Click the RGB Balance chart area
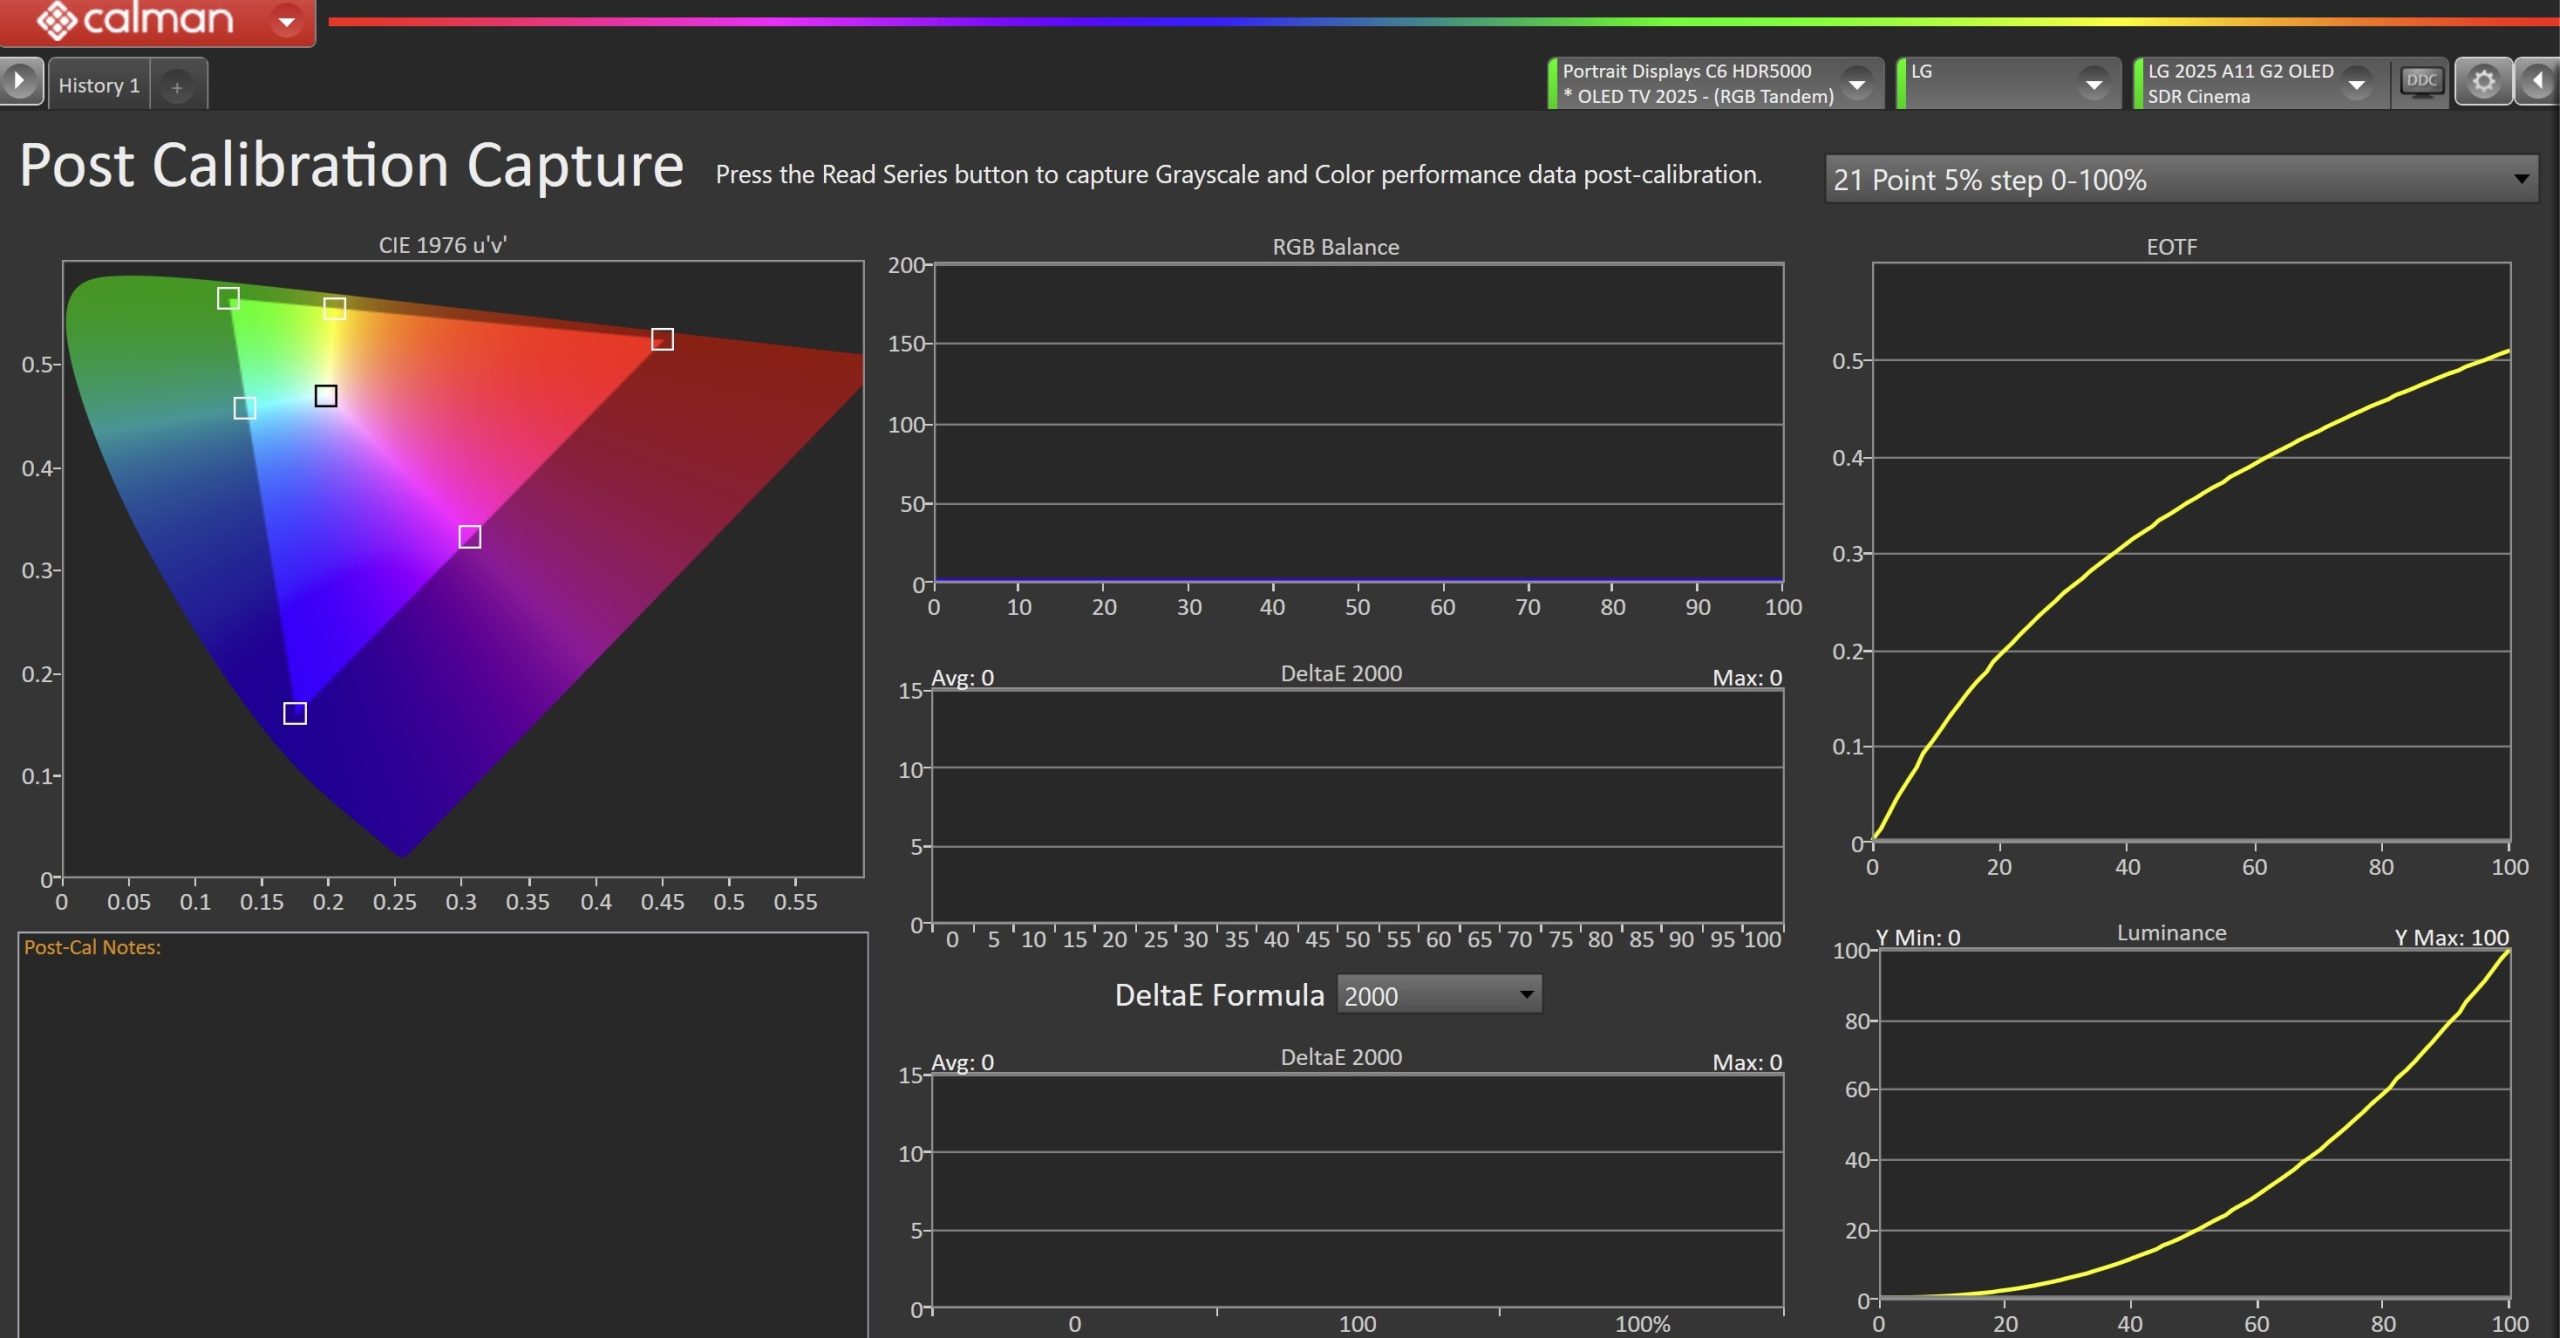The height and width of the screenshot is (1338, 2560). [1357, 422]
